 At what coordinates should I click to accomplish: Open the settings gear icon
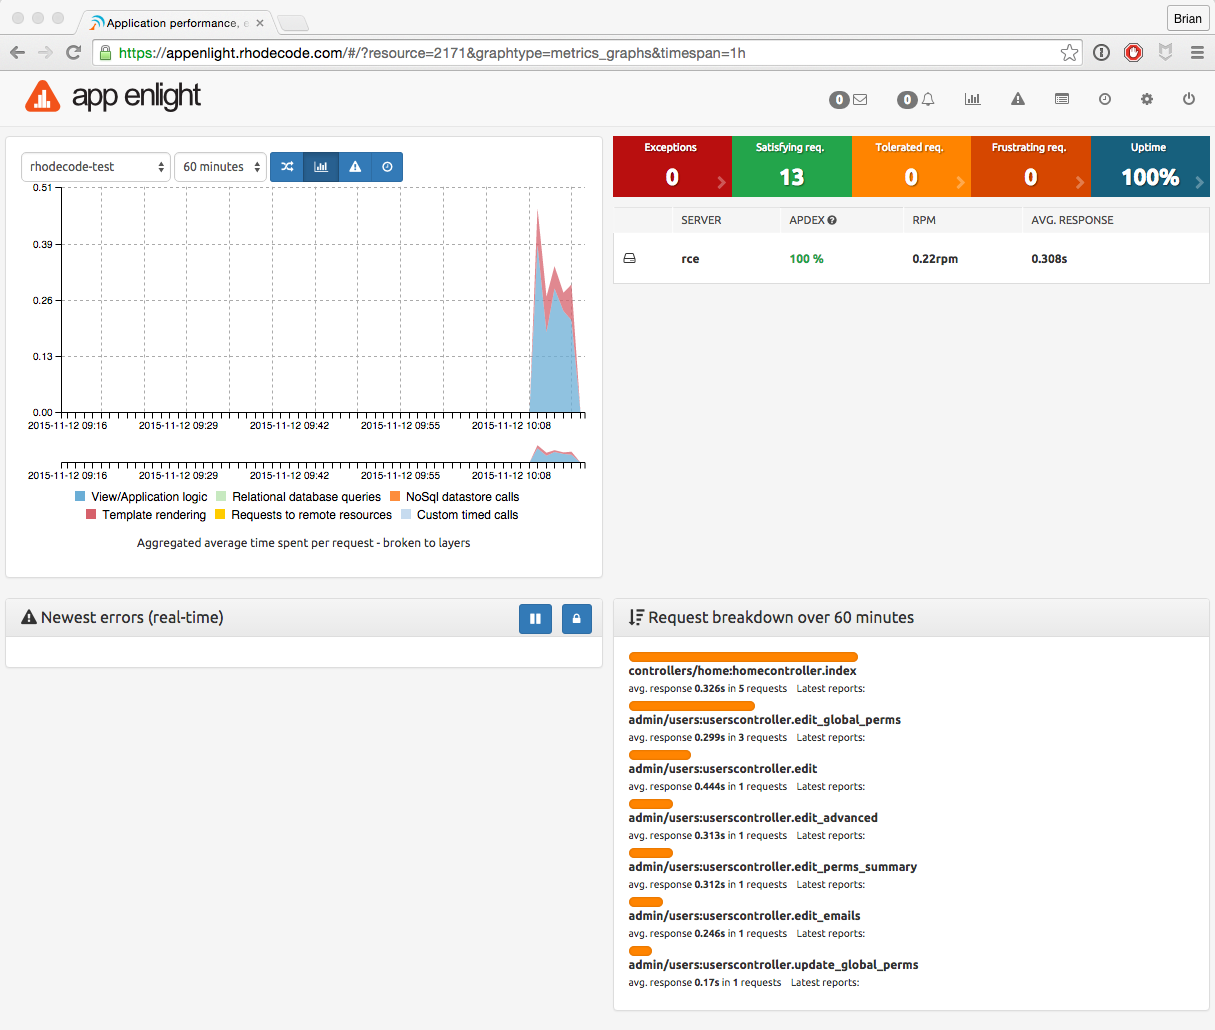pyautogui.click(x=1147, y=99)
